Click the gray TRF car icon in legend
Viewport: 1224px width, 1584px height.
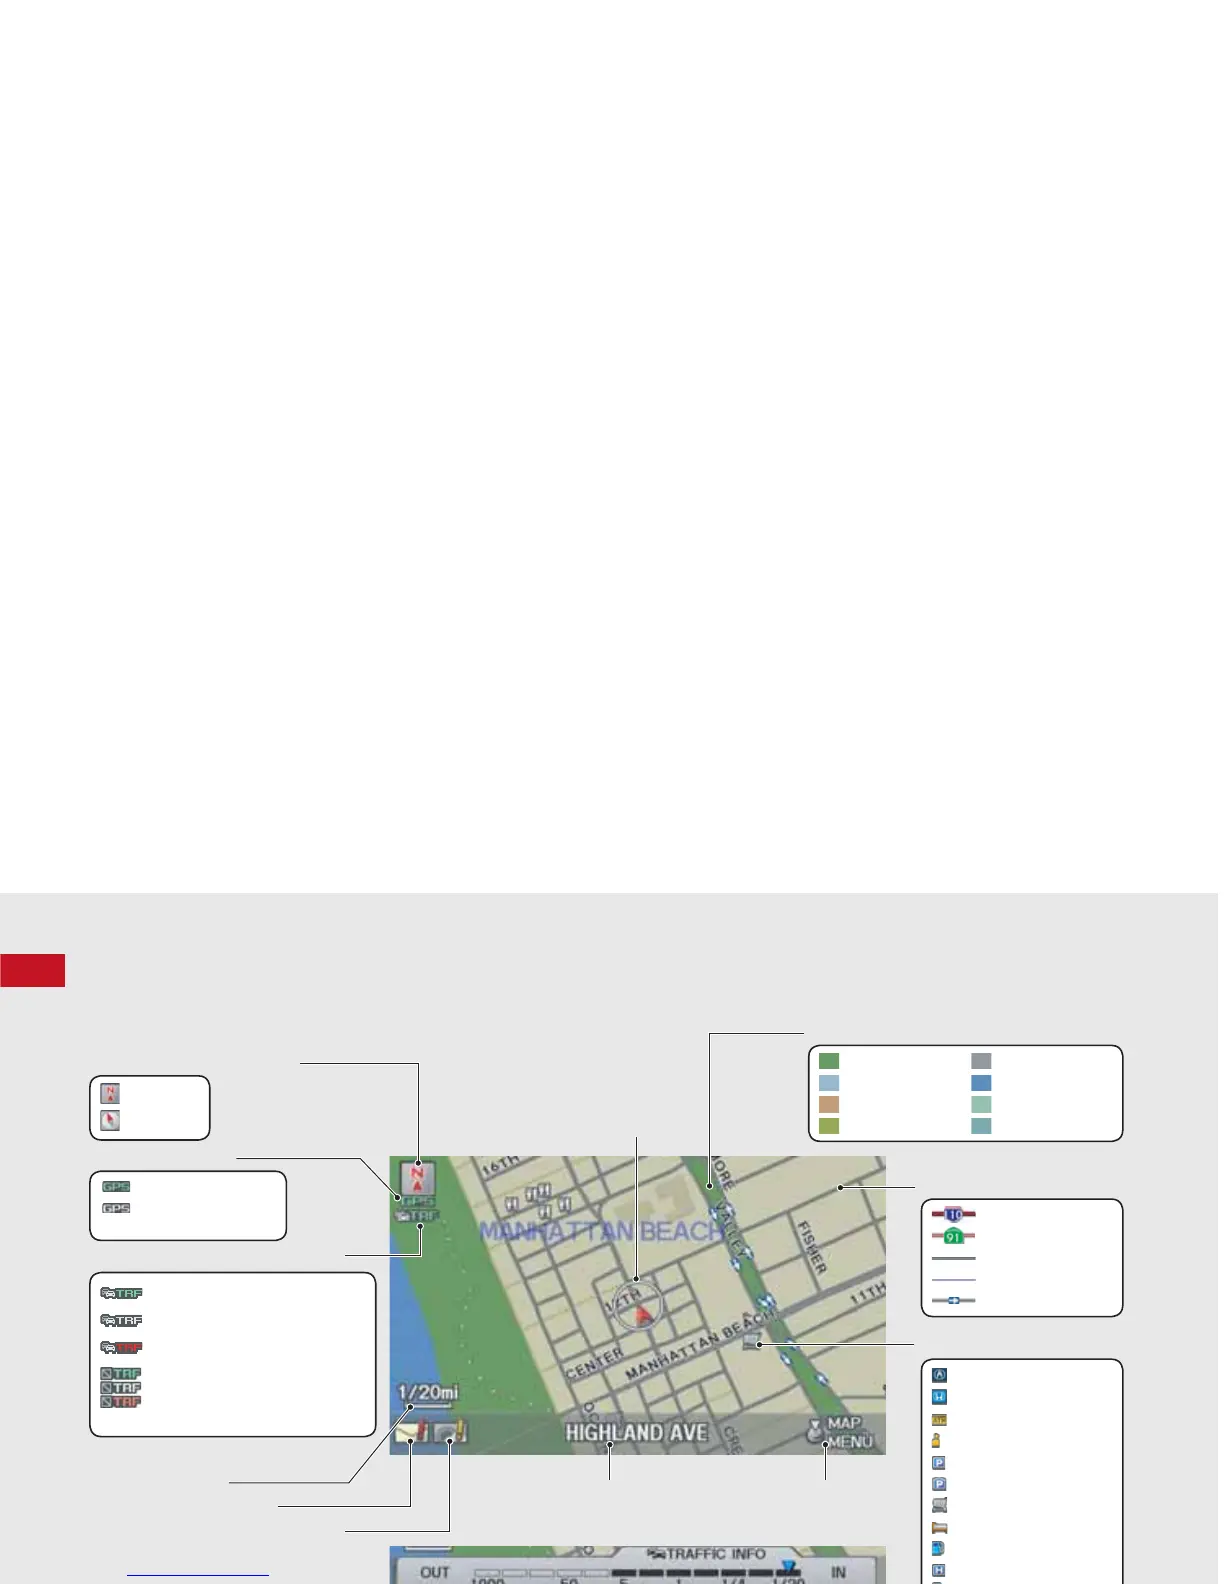[121, 1320]
